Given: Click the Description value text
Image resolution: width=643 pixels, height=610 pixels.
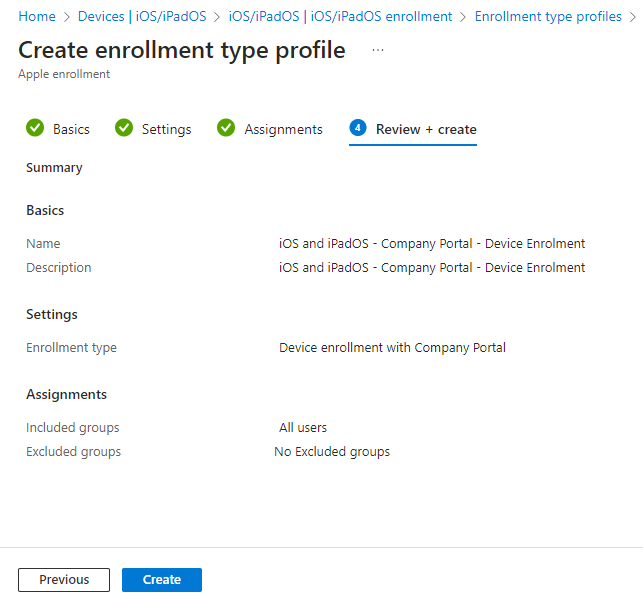Looking at the screenshot, I should [x=432, y=268].
